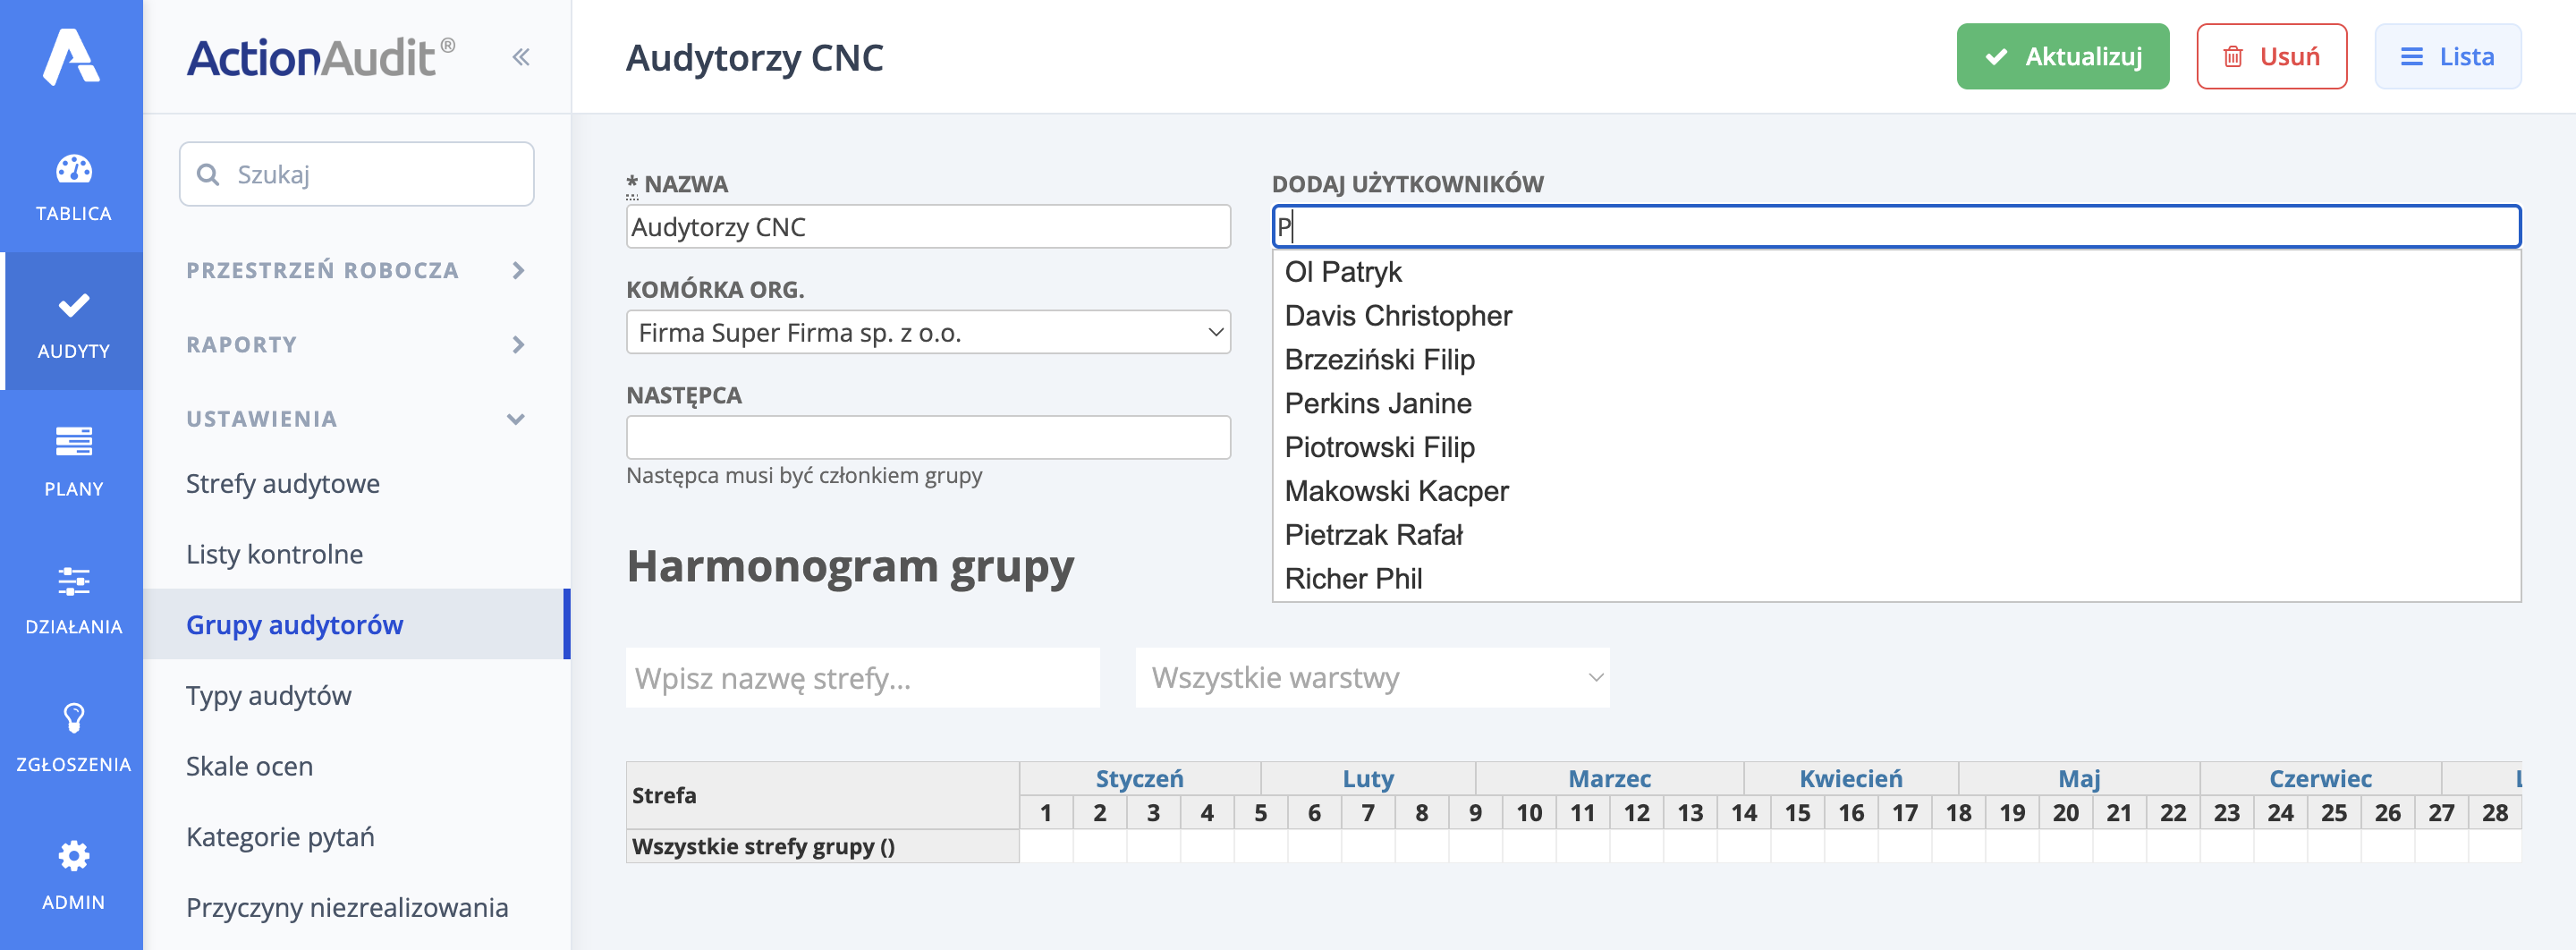The height and width of the screenshot is (950, 2576).
Task: Click the Lista button
Action: [2447, 57]
